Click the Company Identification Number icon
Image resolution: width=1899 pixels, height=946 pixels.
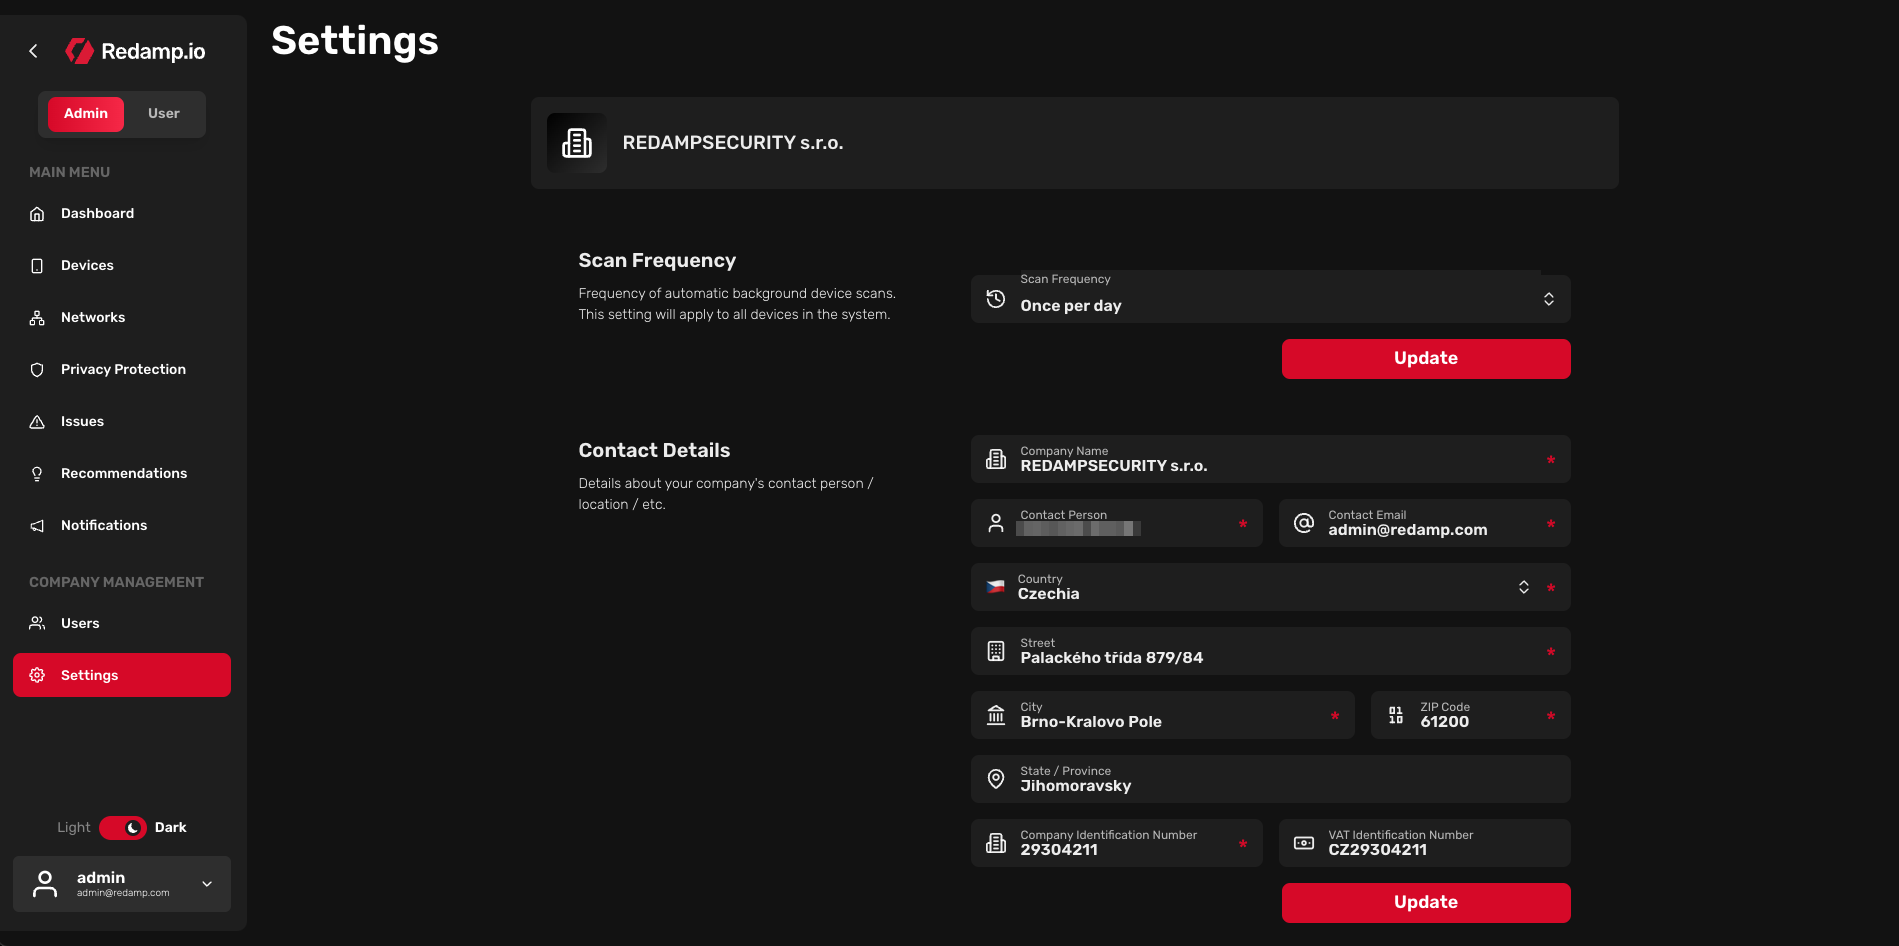996,843
